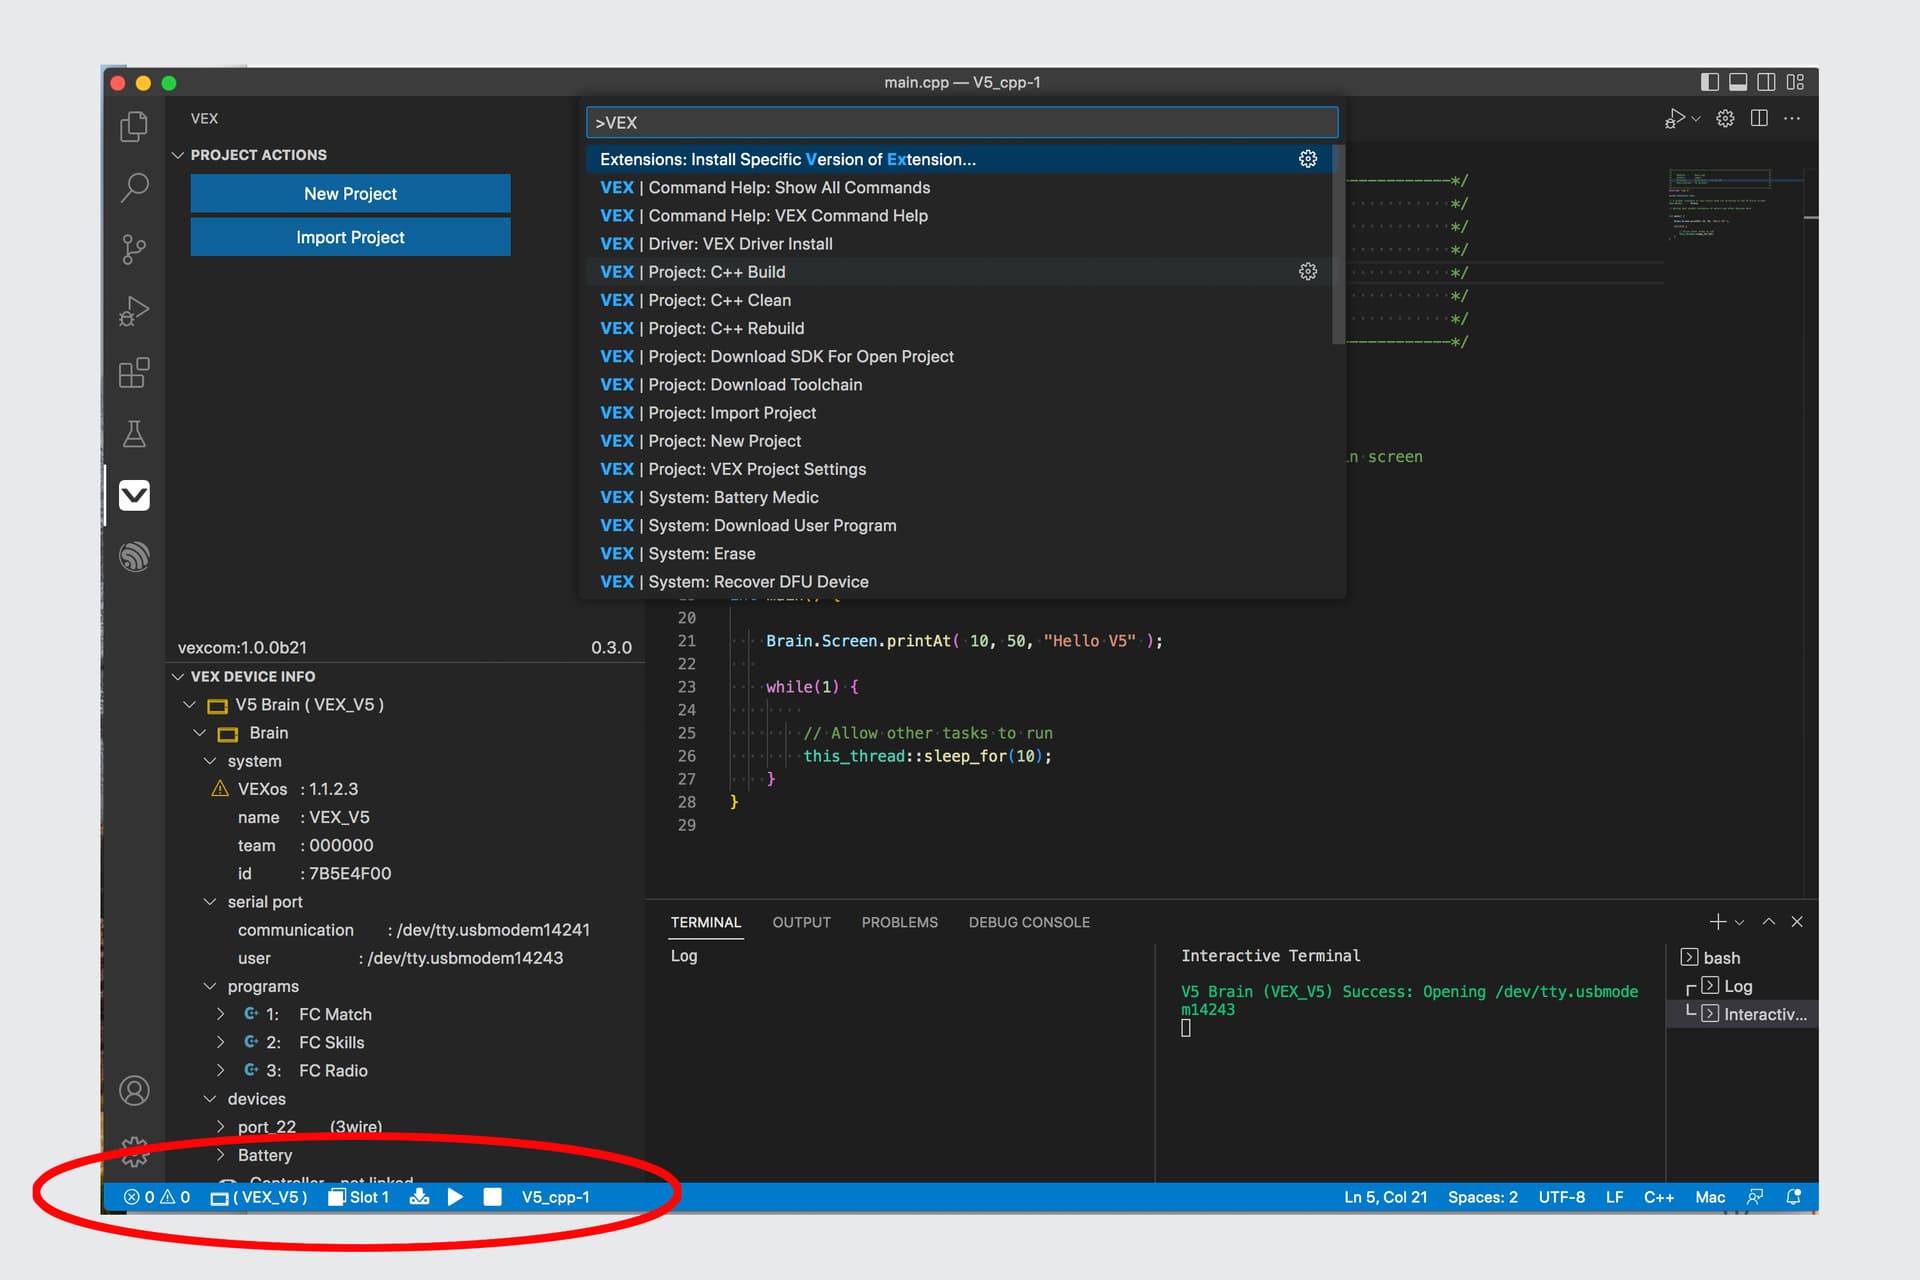
Task: Open the Testing flask view in activity bar
Action: (x=134, y=434)
